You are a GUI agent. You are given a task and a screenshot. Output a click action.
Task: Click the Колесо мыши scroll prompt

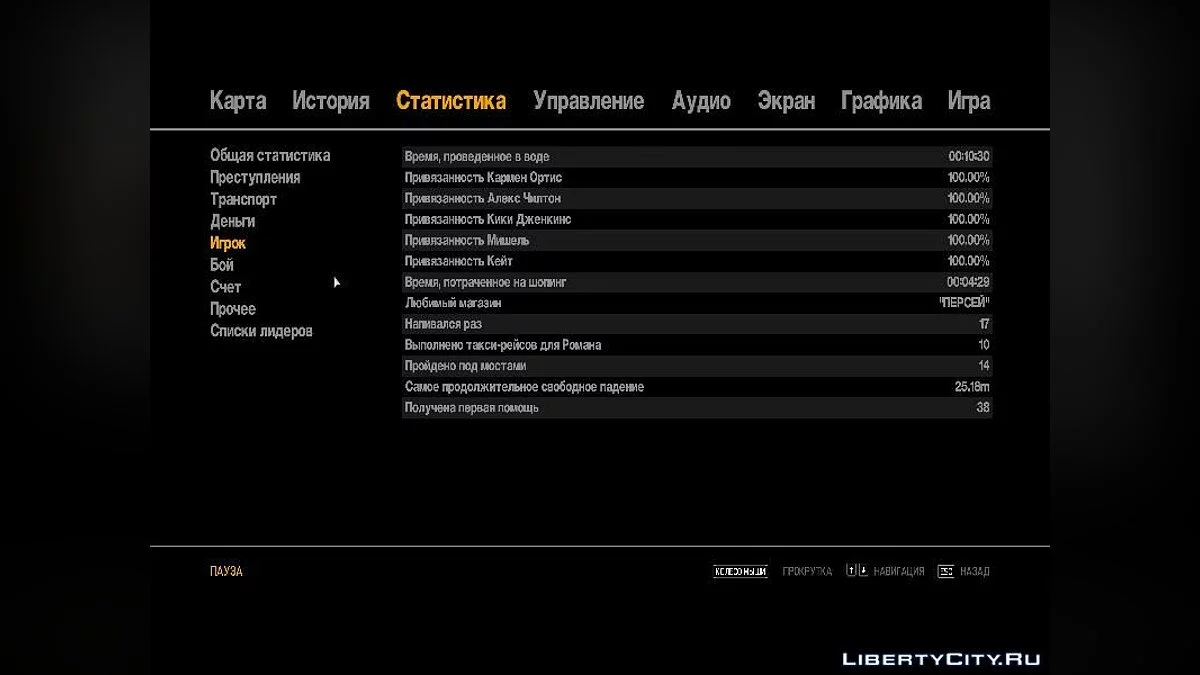point(739,571)
